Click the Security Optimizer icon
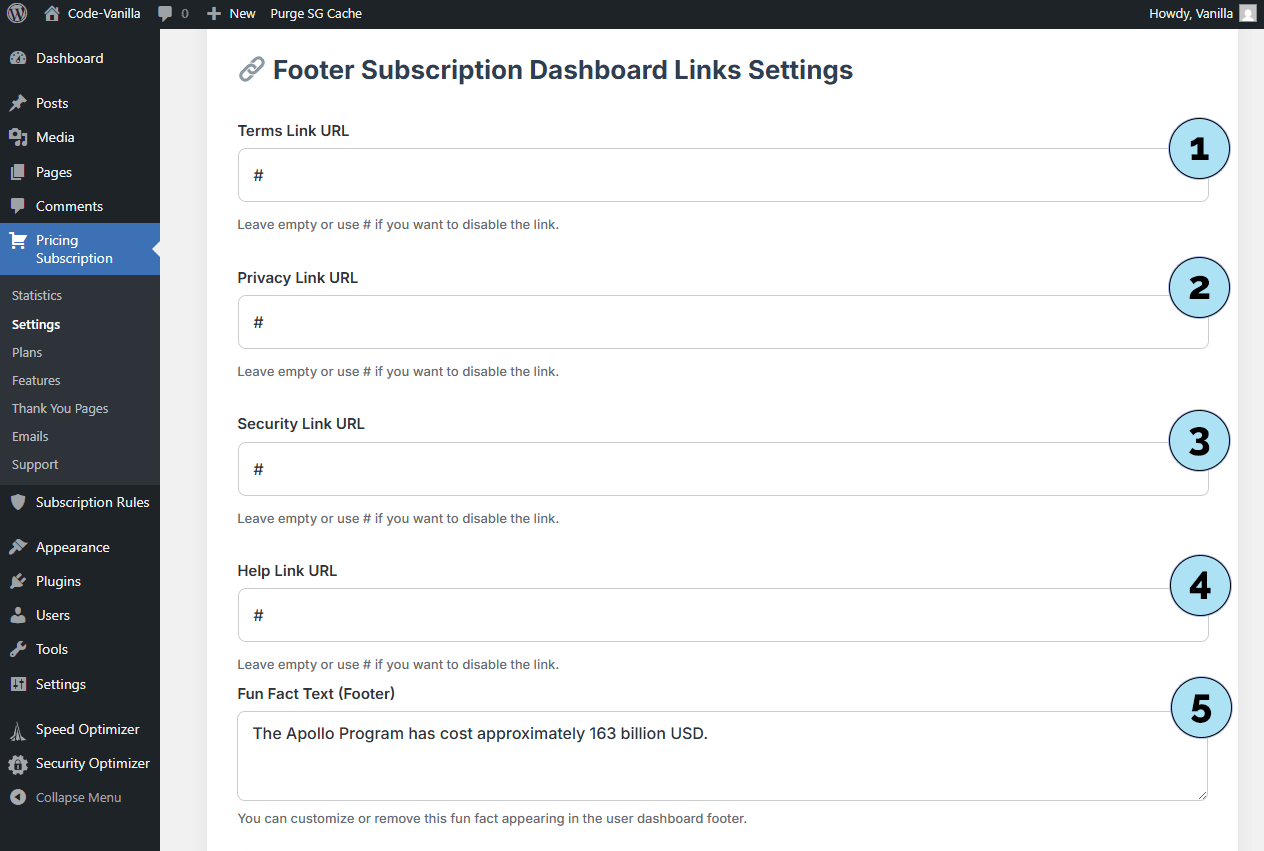This screenshot has height=851, width=1264. coord(18,764)
